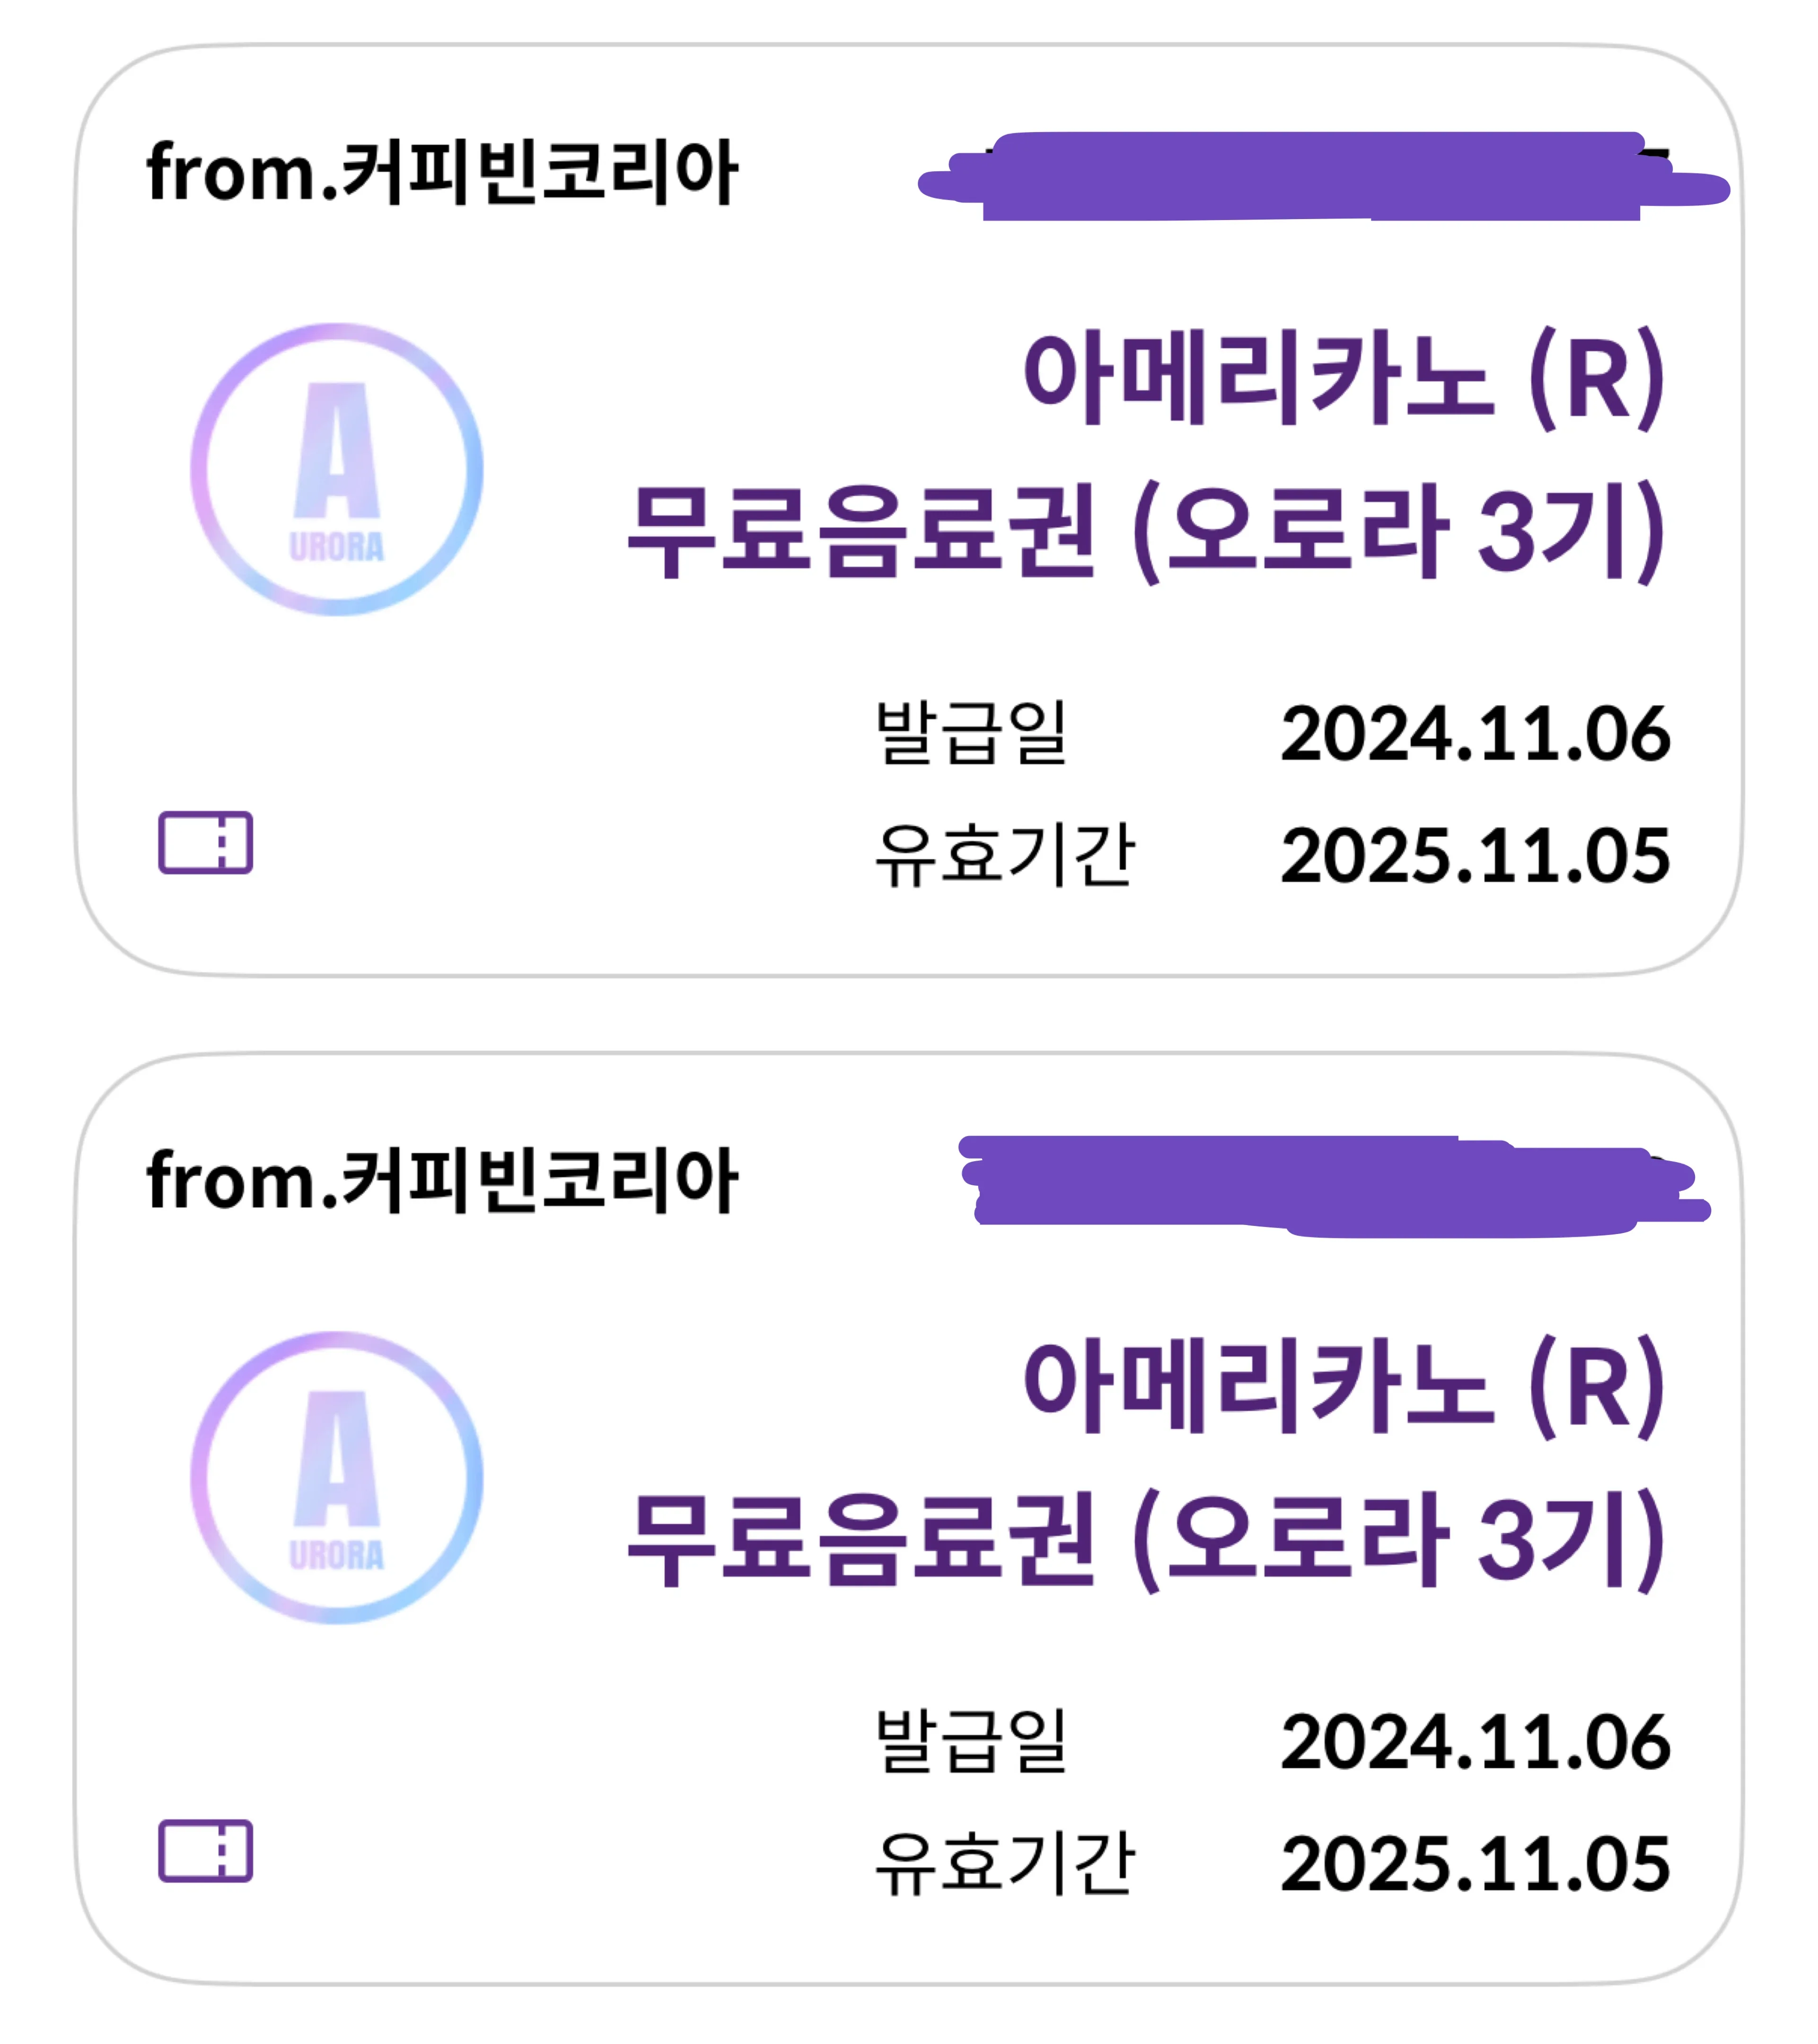Tap the ticket icon on the second coupon

pyautogui.click(x=205, y=1850)
